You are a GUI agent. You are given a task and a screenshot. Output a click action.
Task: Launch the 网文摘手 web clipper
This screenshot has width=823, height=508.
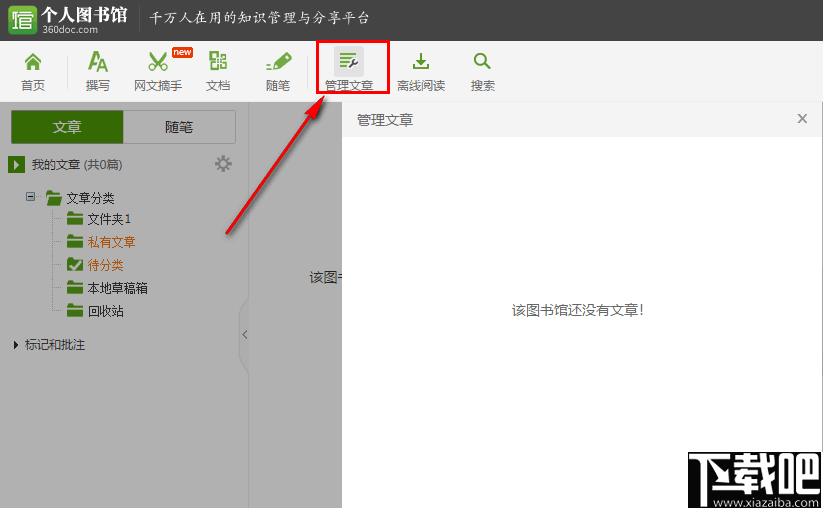(x=157, y=71)
